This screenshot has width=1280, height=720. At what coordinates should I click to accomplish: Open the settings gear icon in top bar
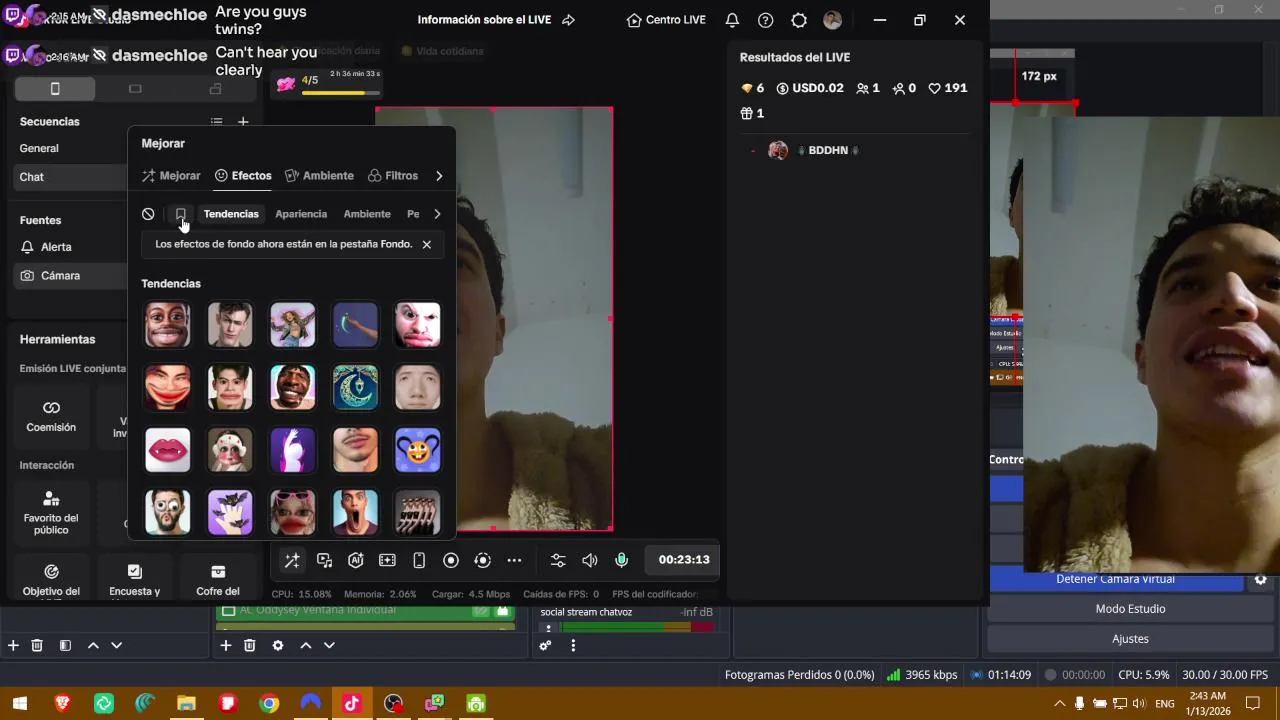799,20
